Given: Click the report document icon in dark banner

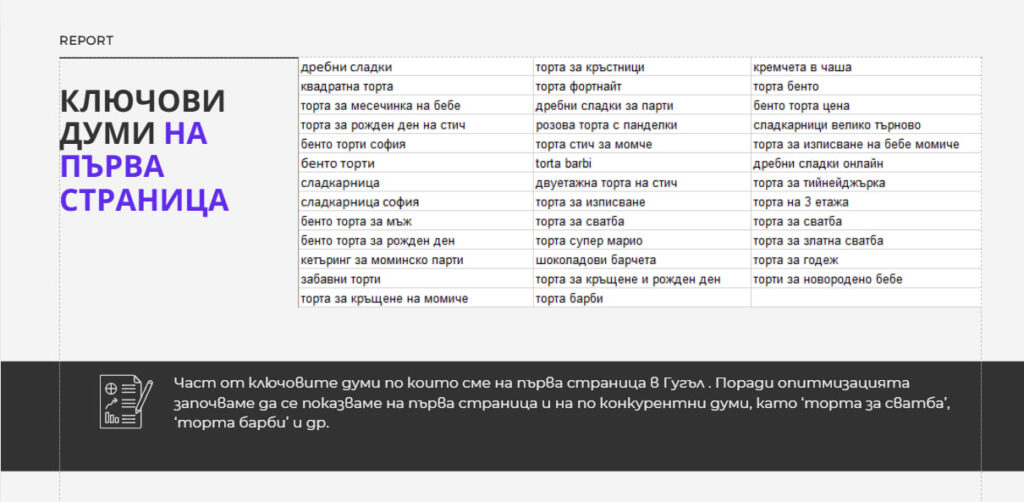Looking at the screenshot, I should [x=125, y=402].
